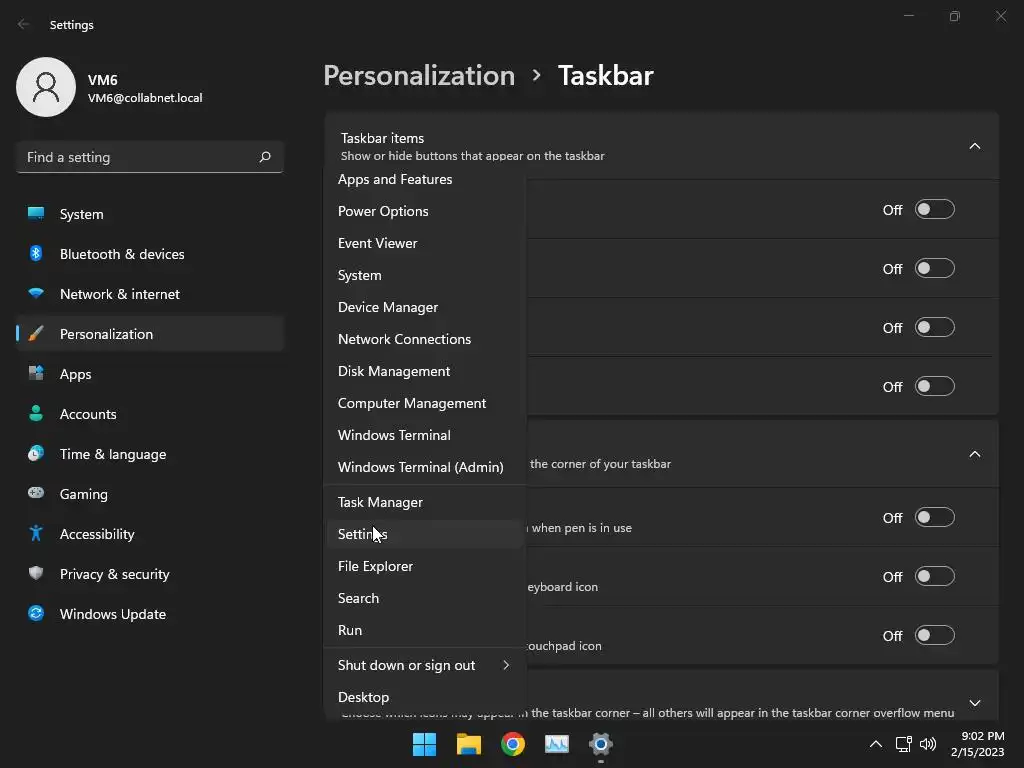Viewport: 1024px width, 768px height.
Task: Open Apps settings category
Action: [150, 374]
